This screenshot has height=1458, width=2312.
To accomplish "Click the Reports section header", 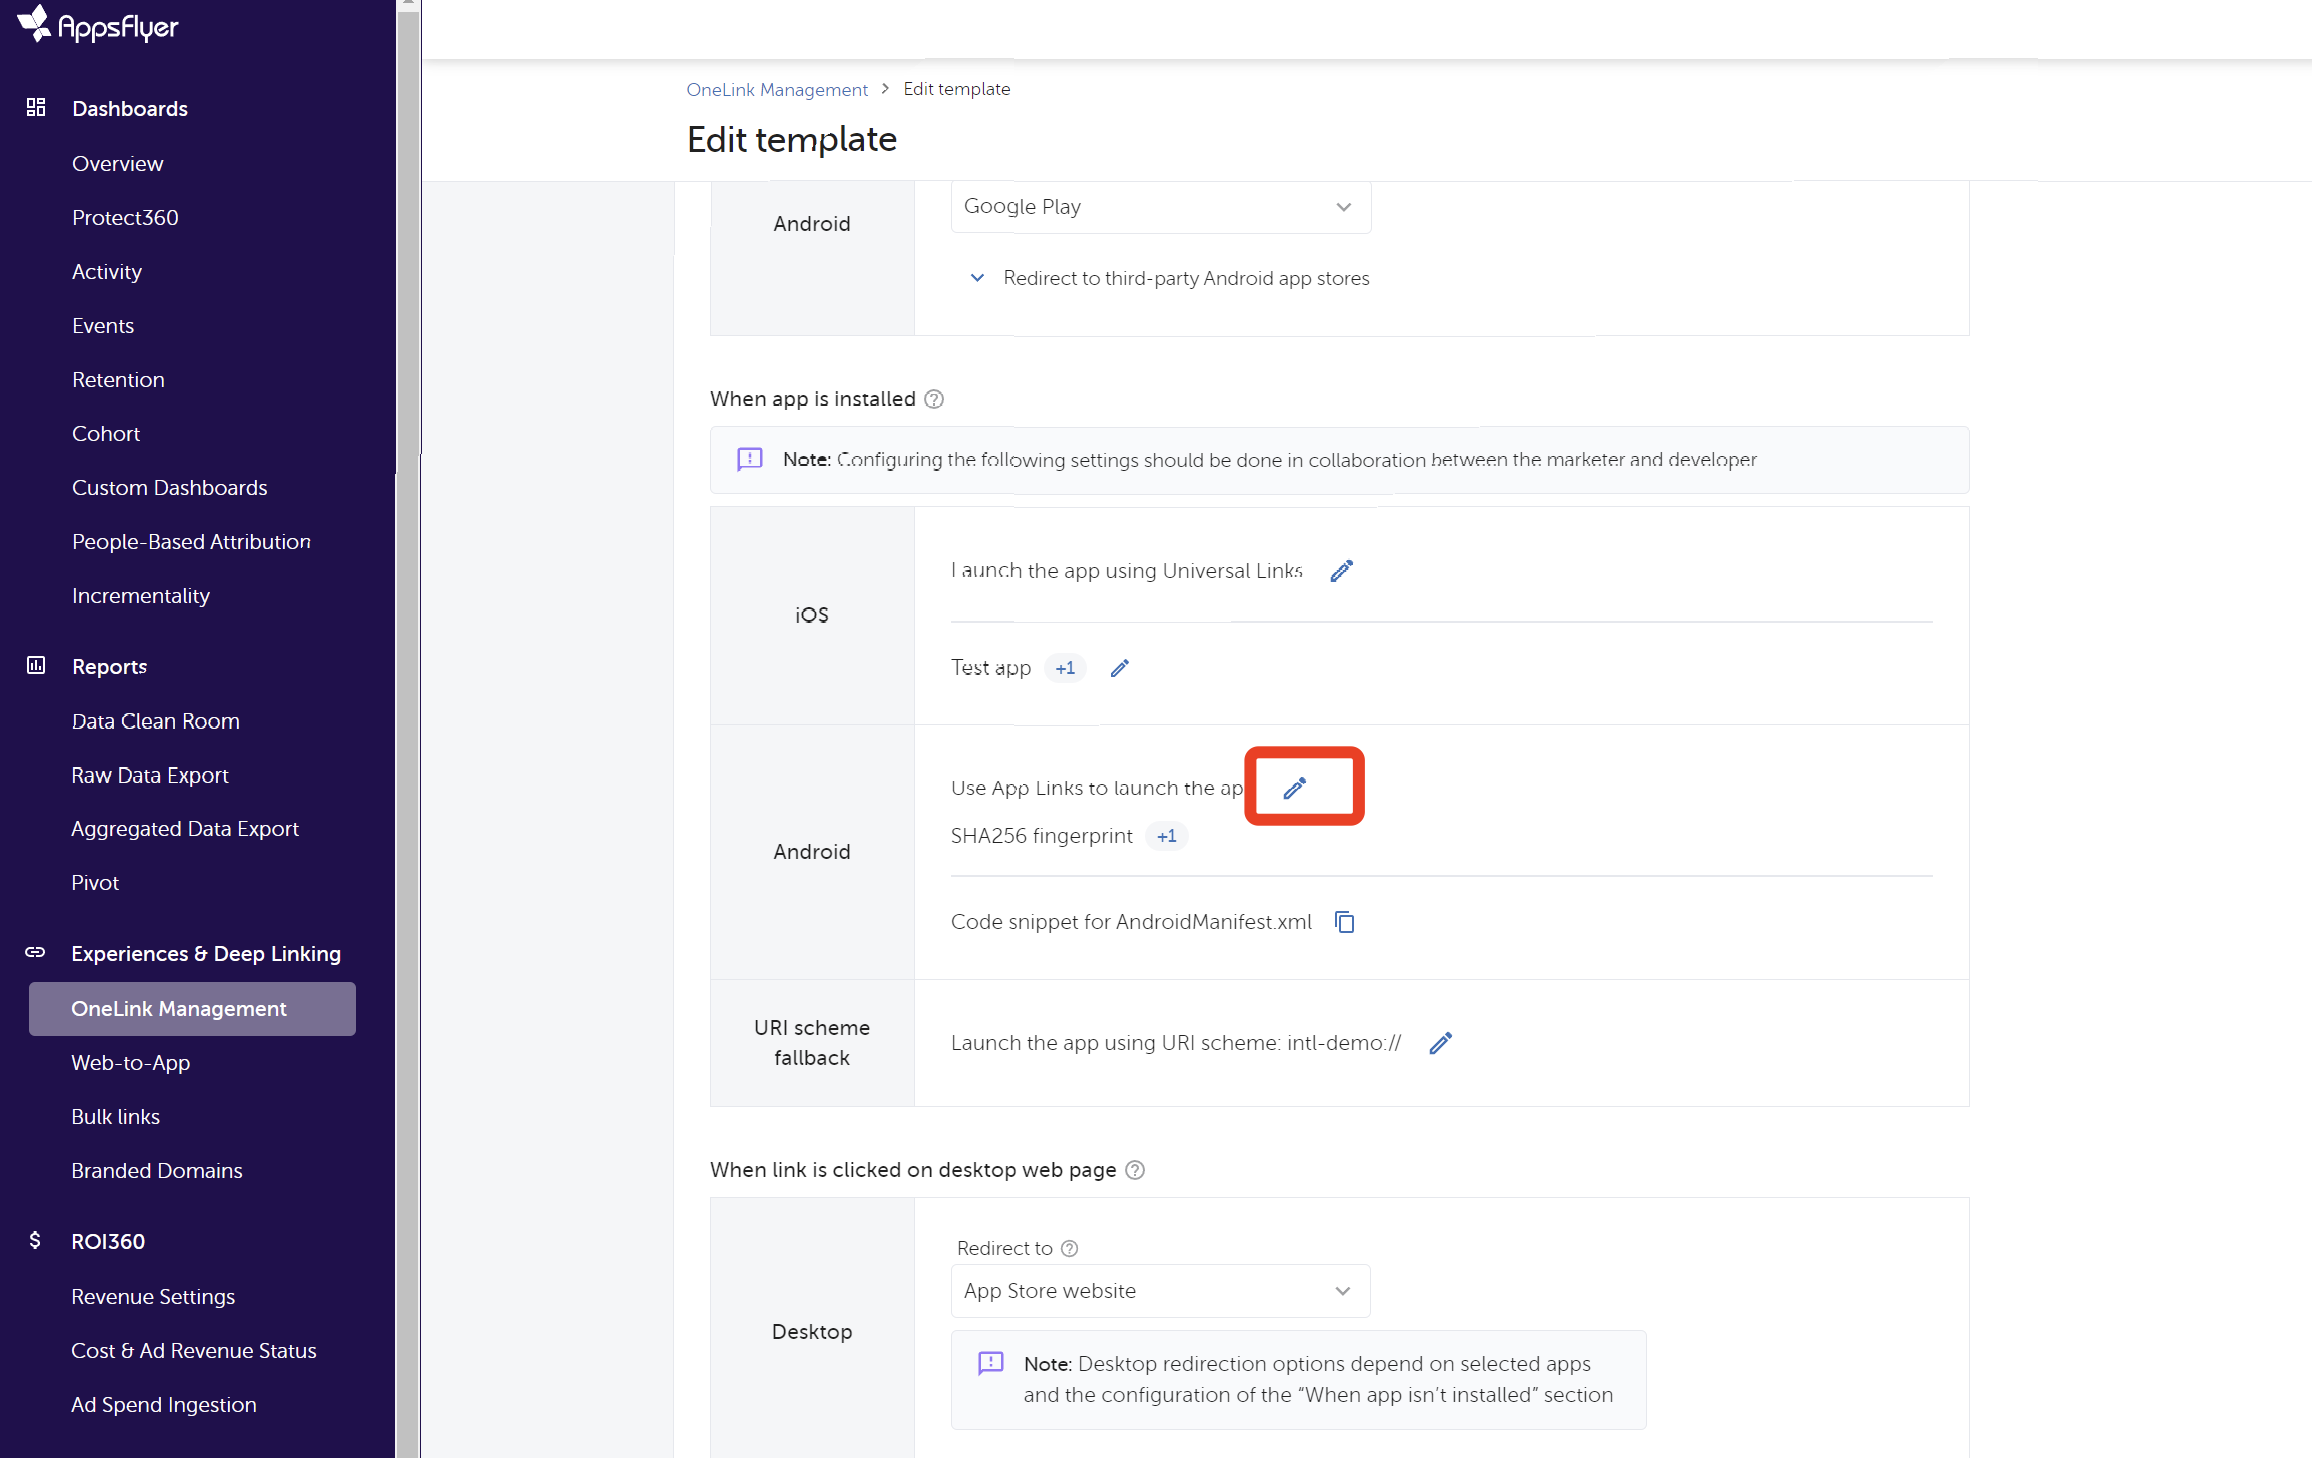I will point(109,666).
